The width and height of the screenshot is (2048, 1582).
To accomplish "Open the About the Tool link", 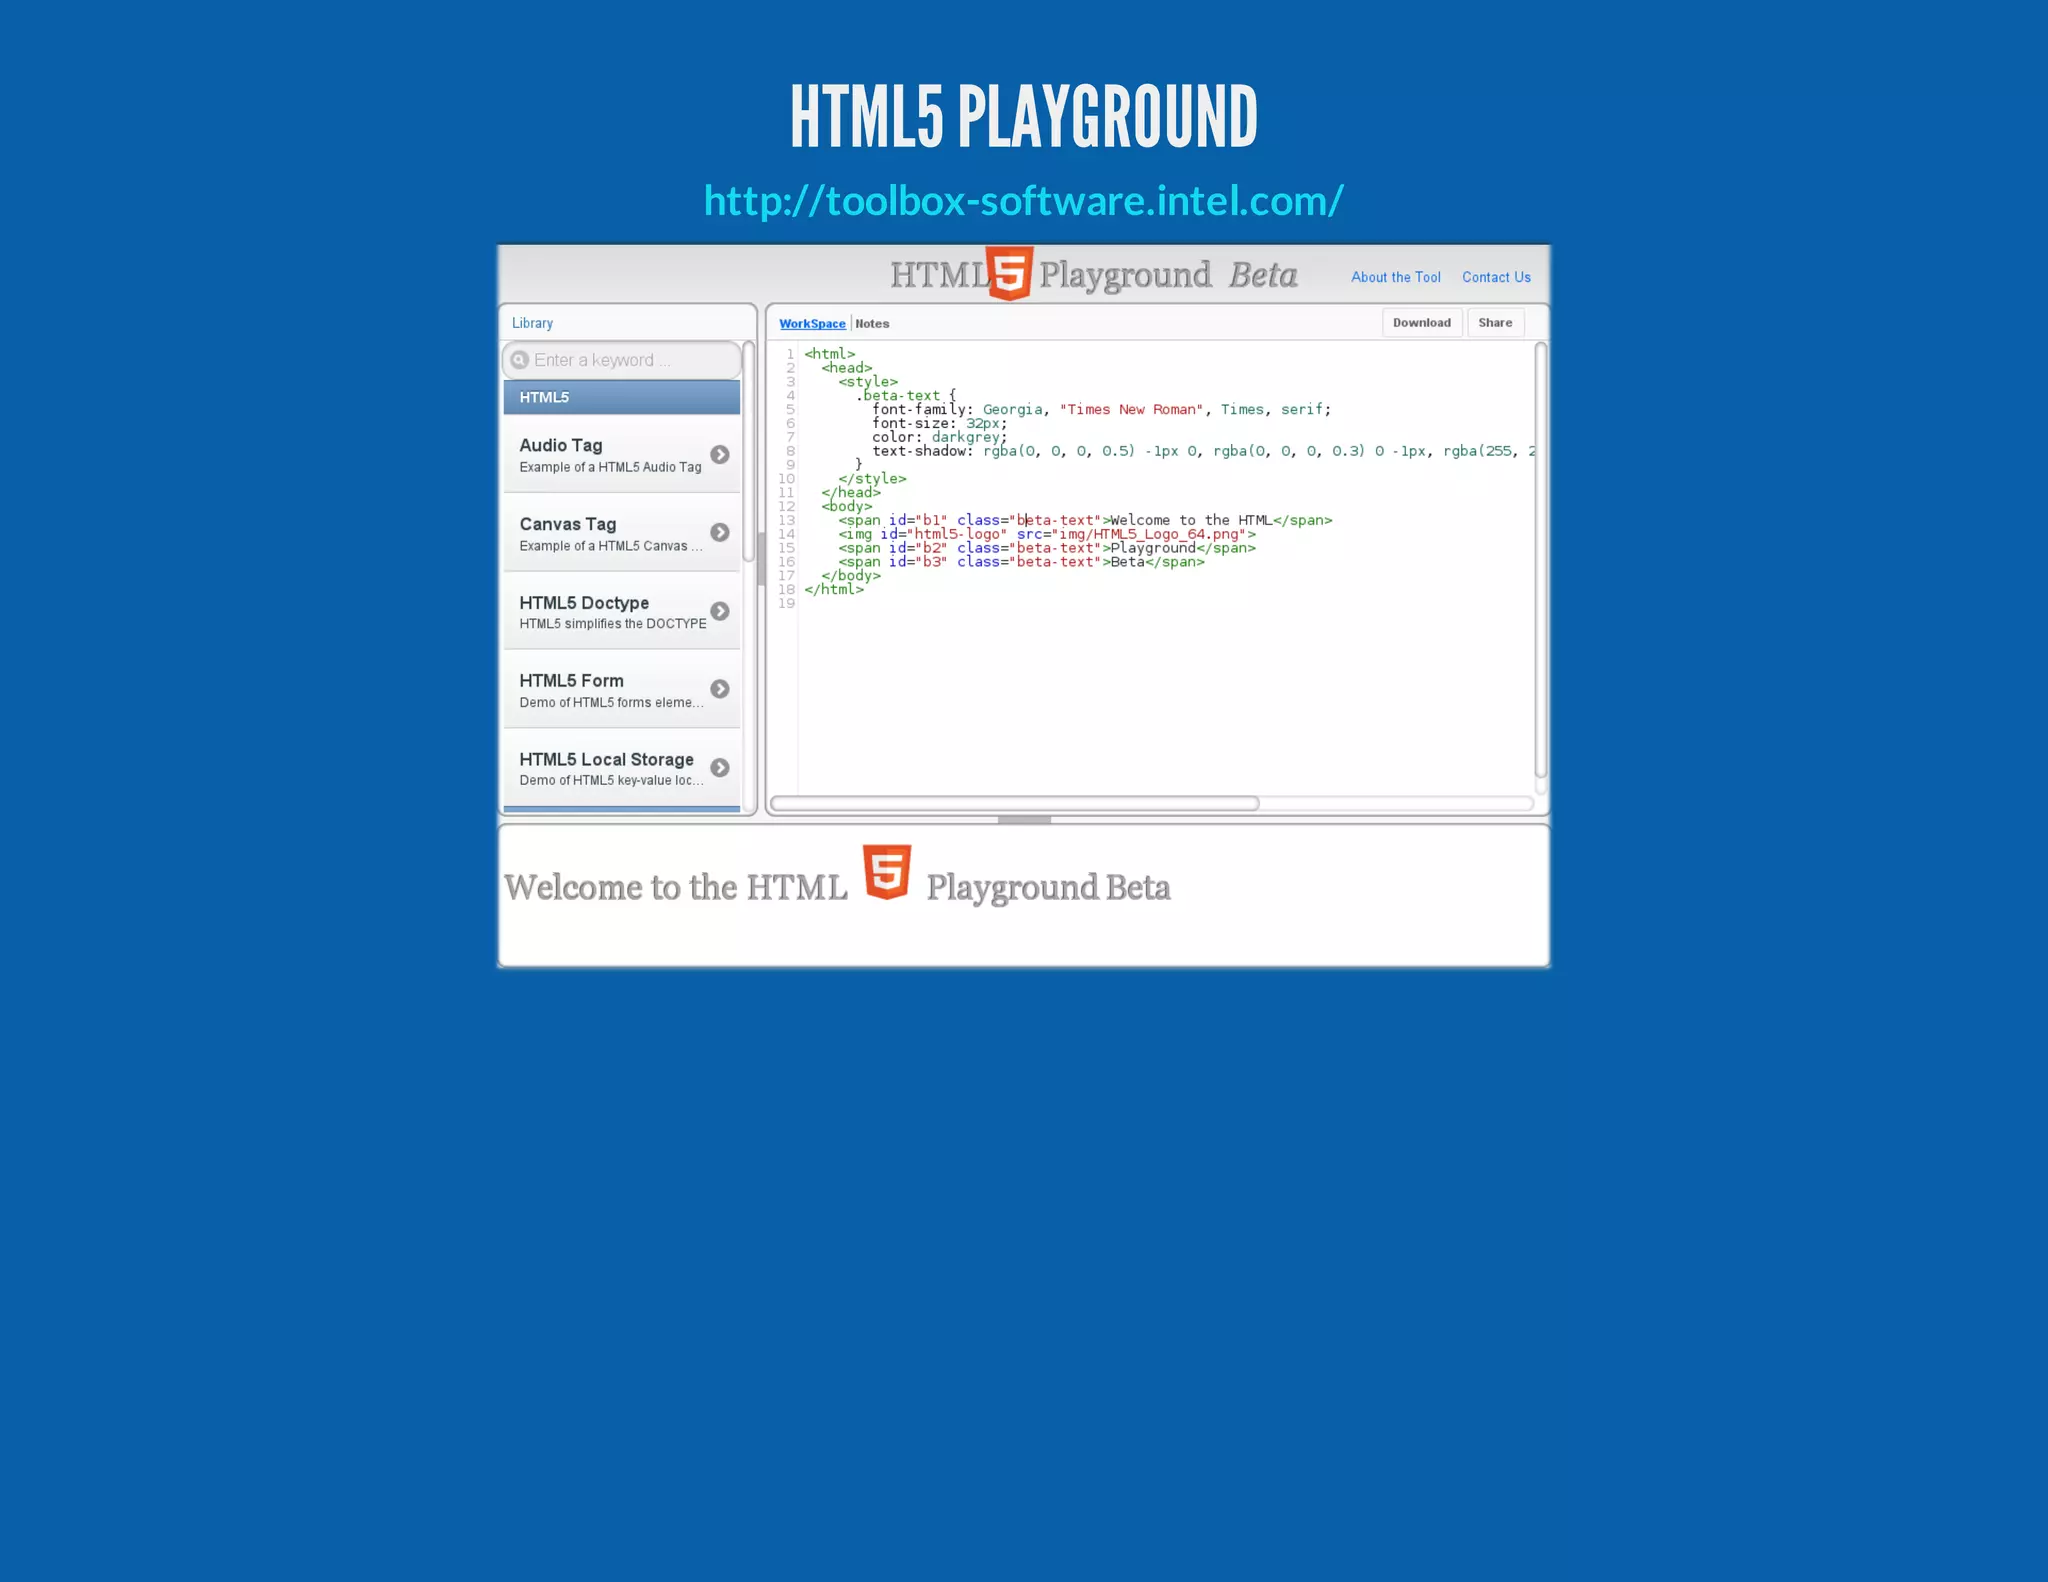I will [x=1395, y=277].
